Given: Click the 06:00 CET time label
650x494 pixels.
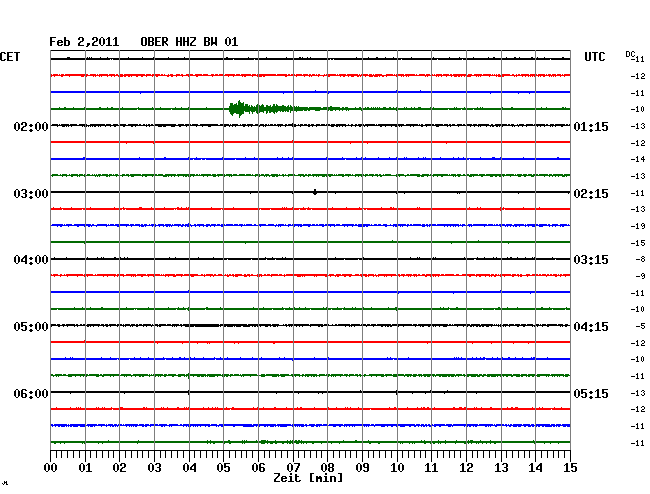Looking at the screenshot, I should click(x=31, y=393).
